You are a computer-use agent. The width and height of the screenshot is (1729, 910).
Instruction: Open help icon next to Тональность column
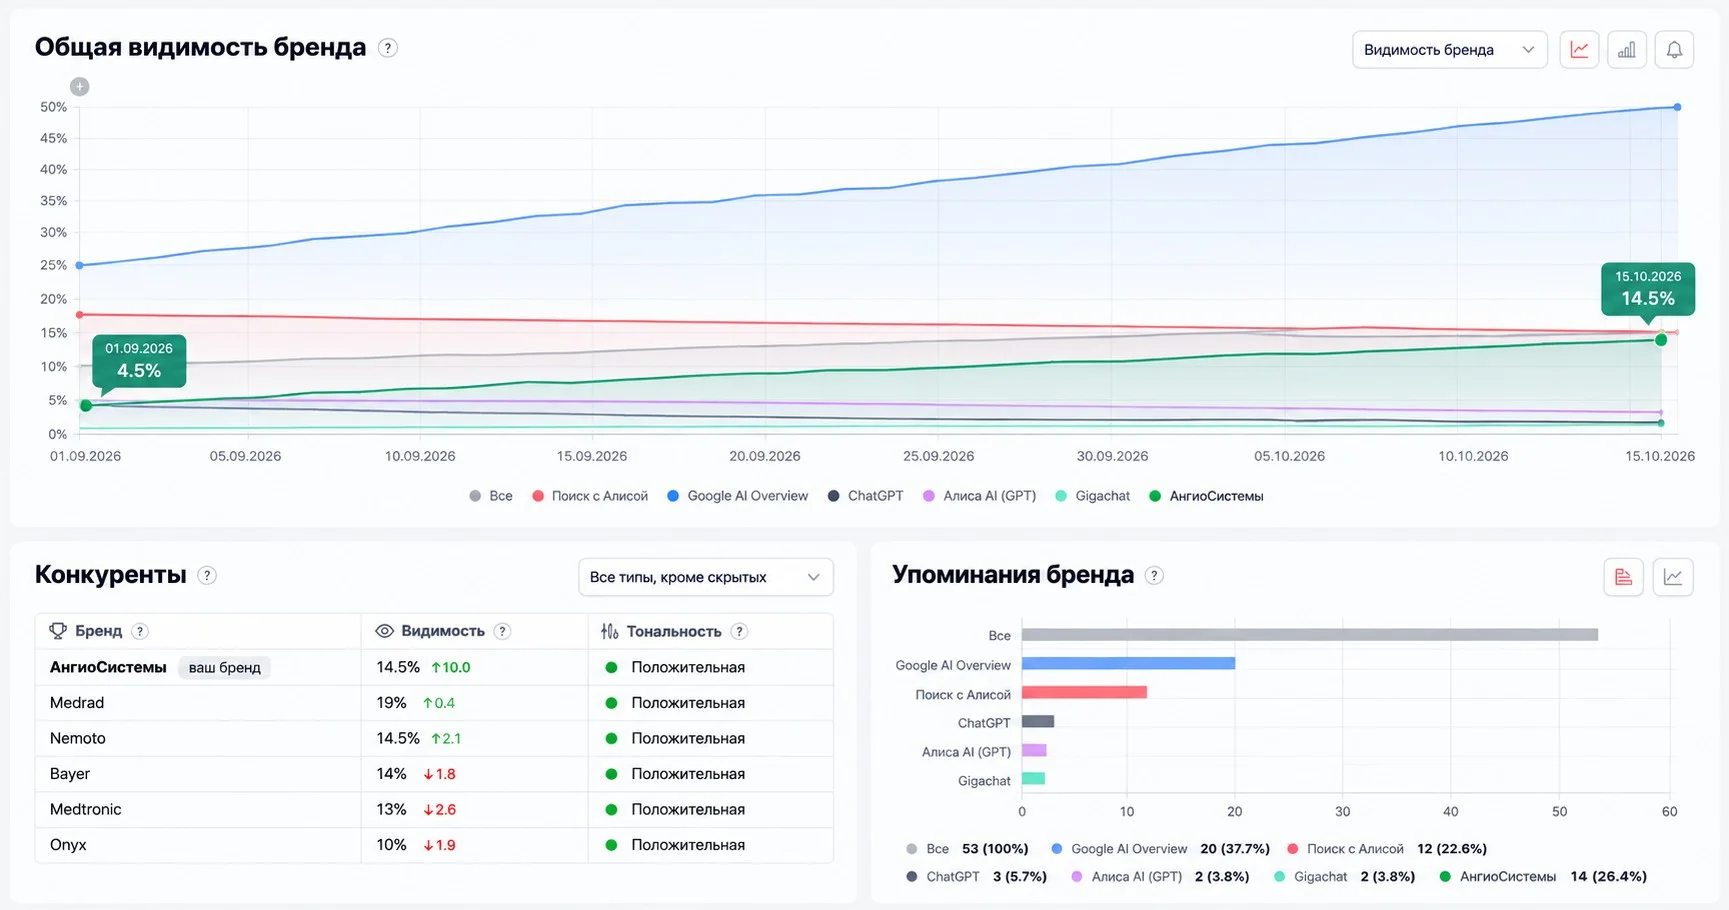[x=739, y=631]
